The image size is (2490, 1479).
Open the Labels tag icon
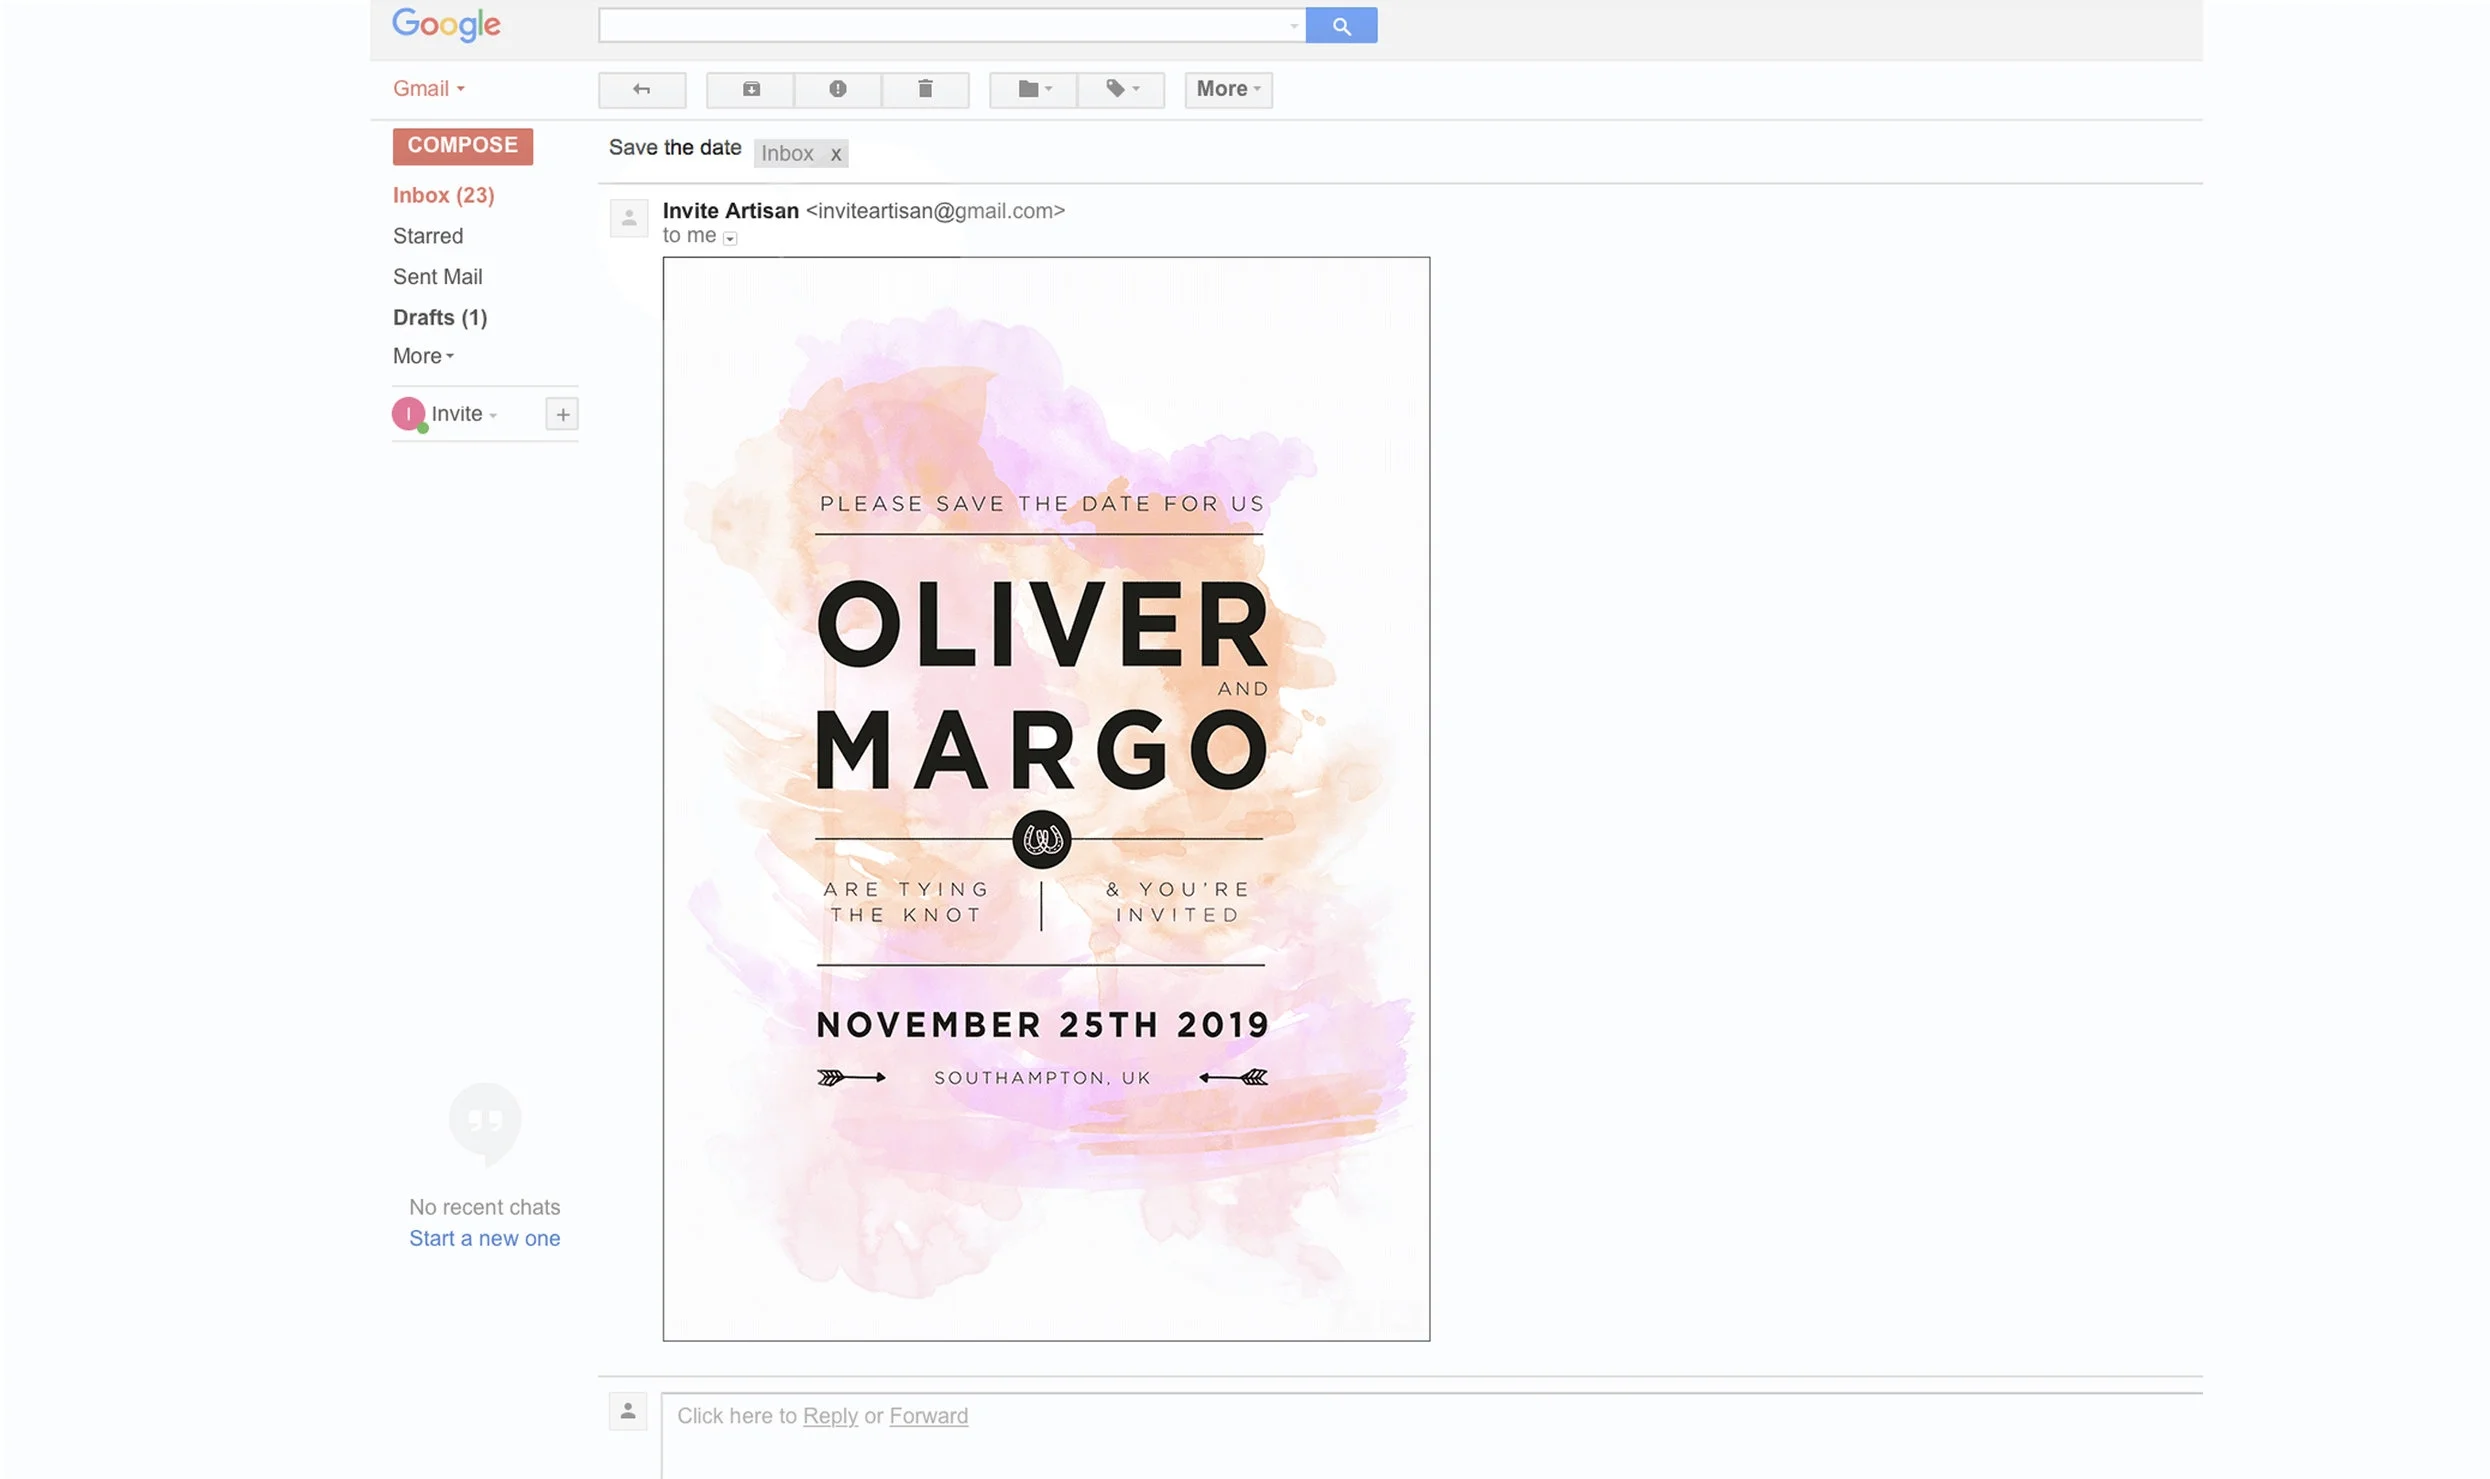[1121, 89]
